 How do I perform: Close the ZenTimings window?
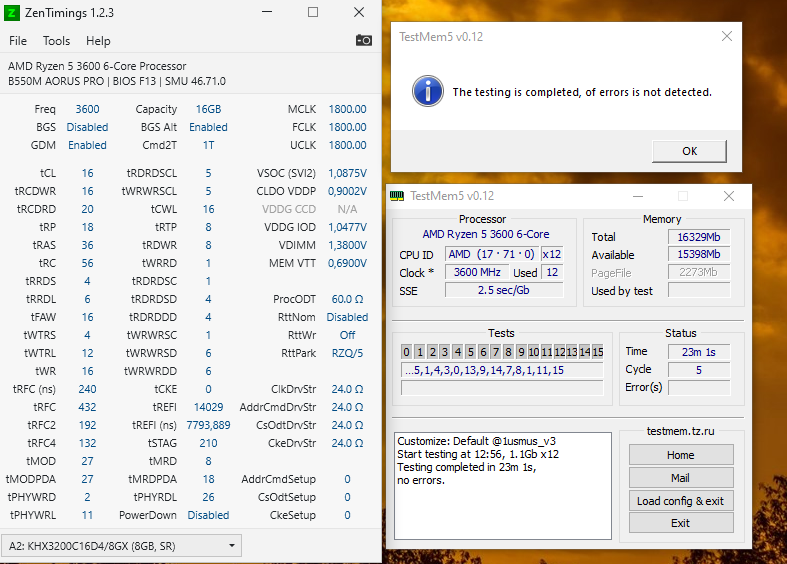pyautogui.click(x=359, y=12)
